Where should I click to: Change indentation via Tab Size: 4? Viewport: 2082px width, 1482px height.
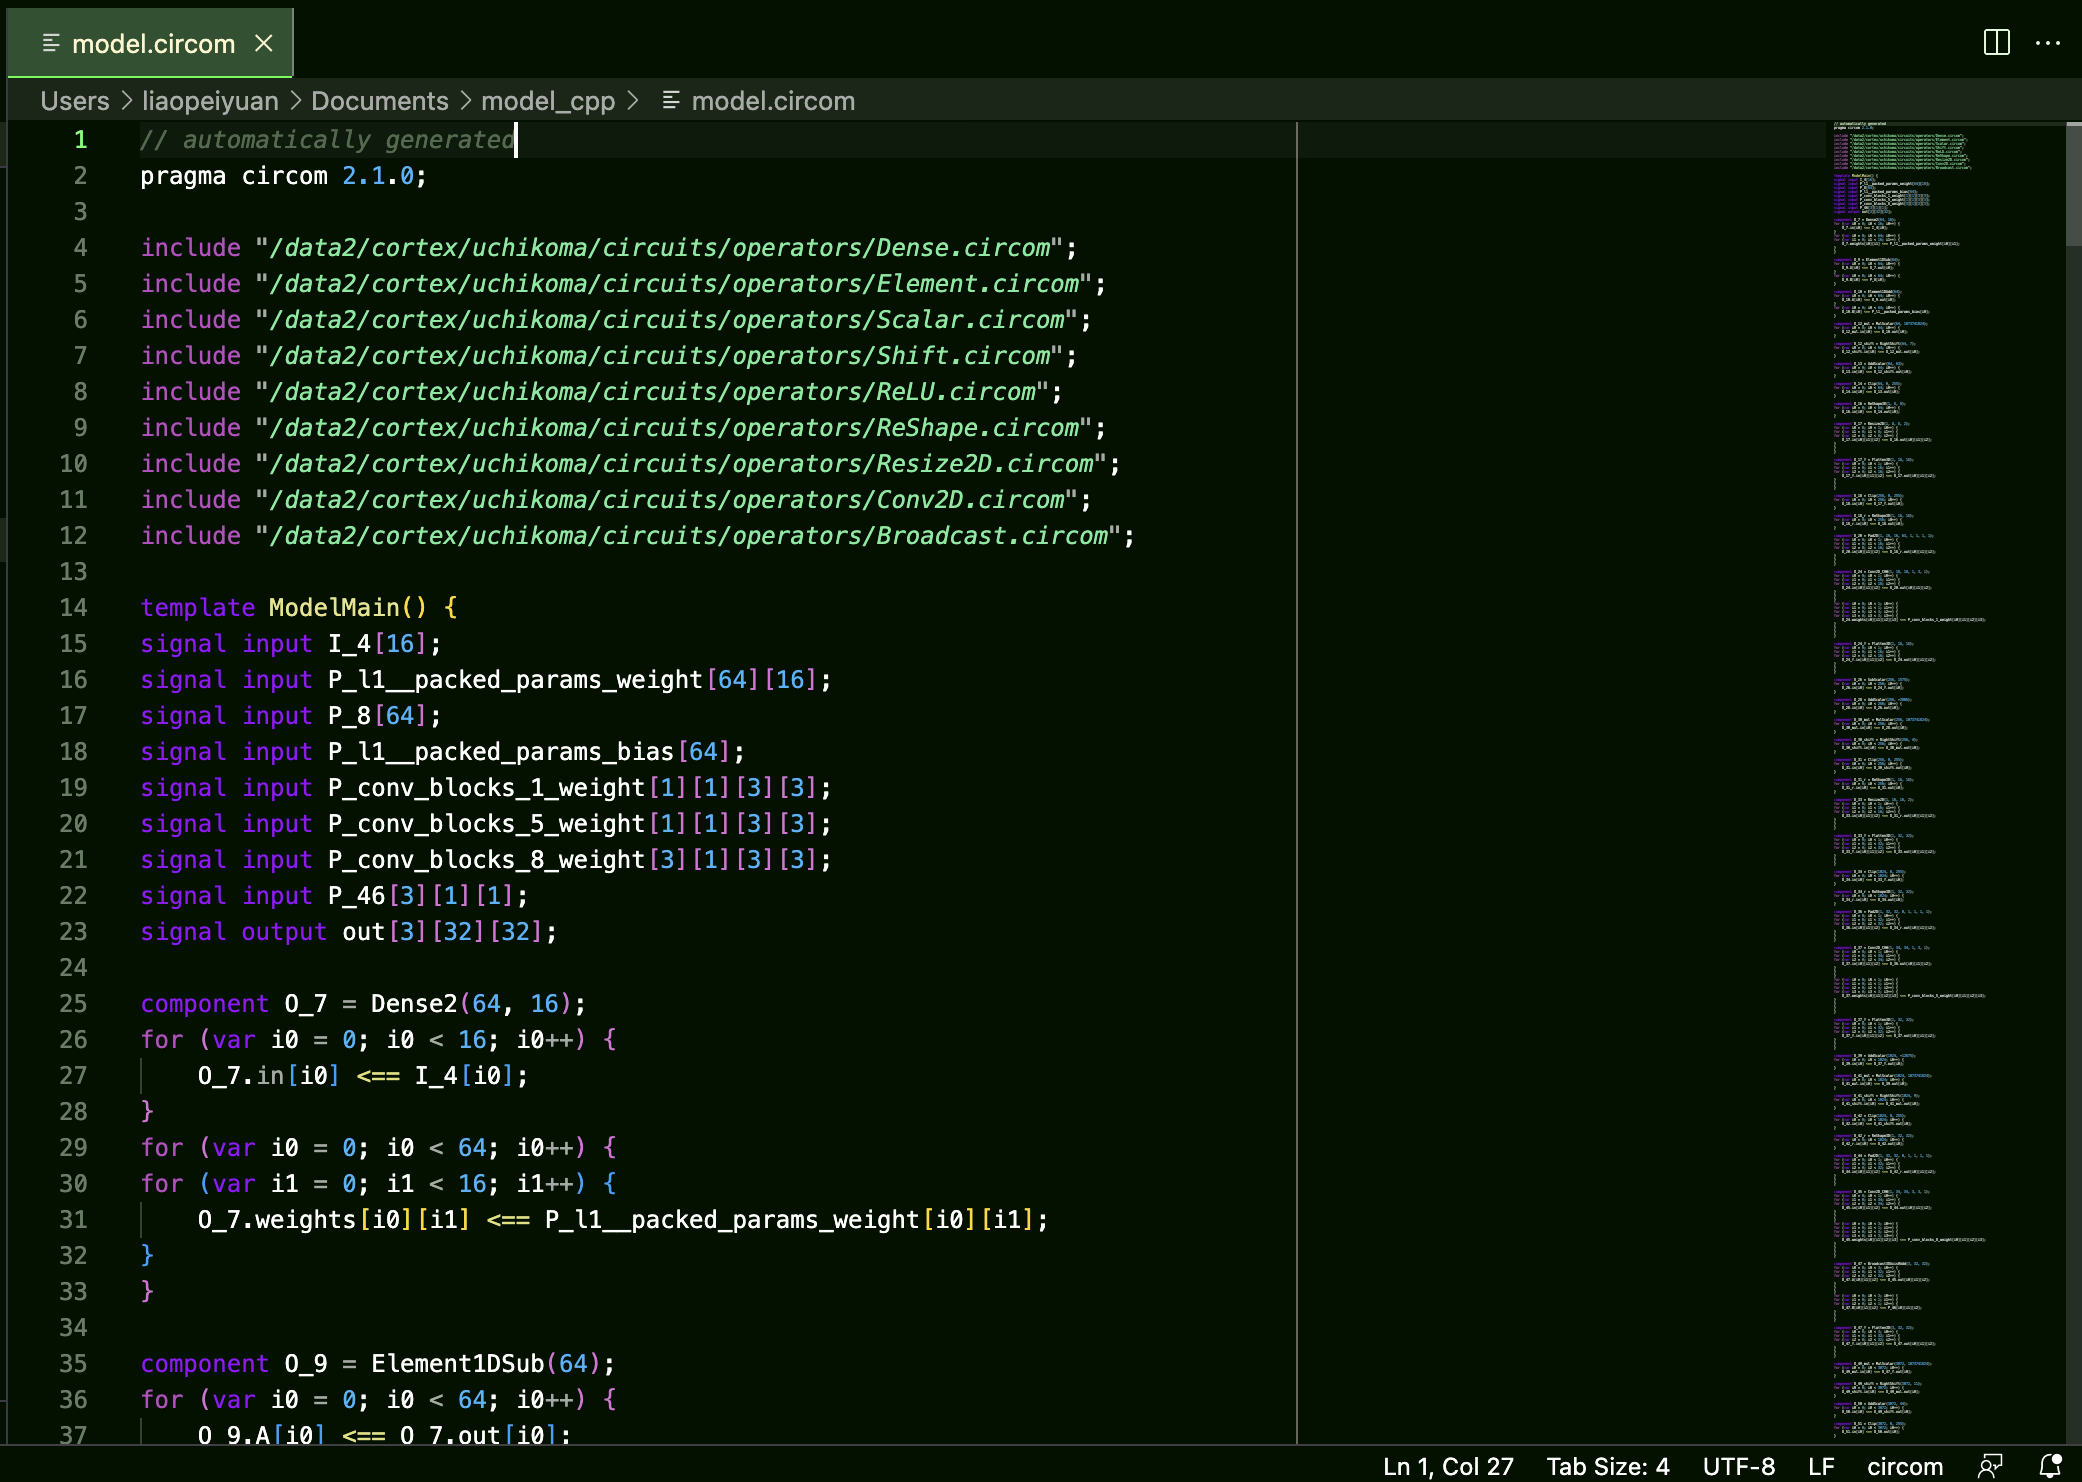pyautogui.click(x=1607, y=1466)
